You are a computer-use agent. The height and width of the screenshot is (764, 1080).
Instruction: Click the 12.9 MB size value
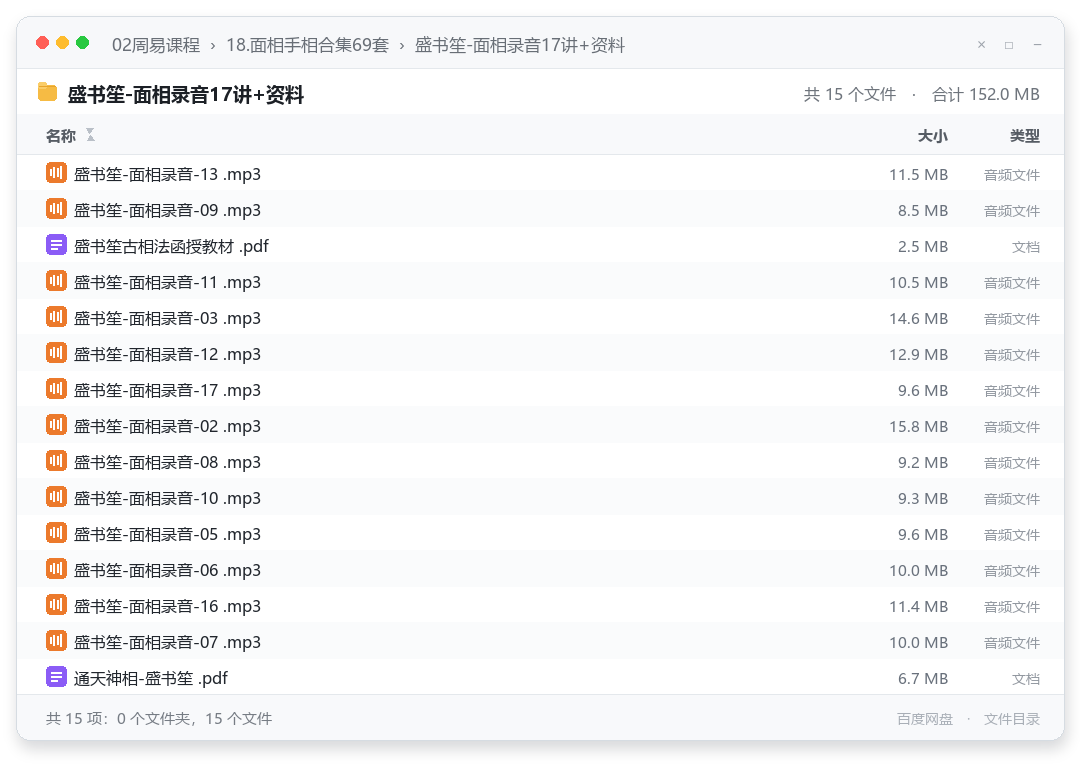[918, 355]
